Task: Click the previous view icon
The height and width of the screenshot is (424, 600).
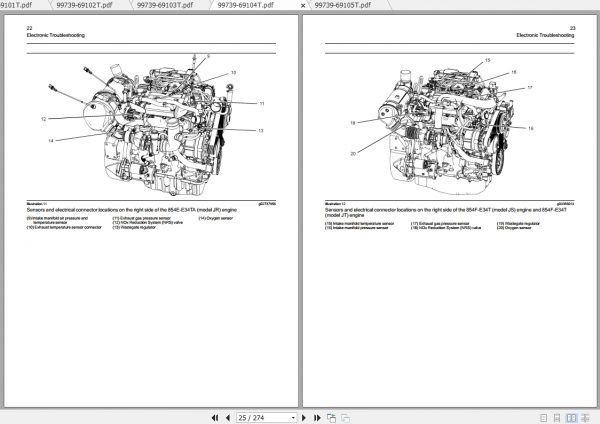Action: coord(331,418)
